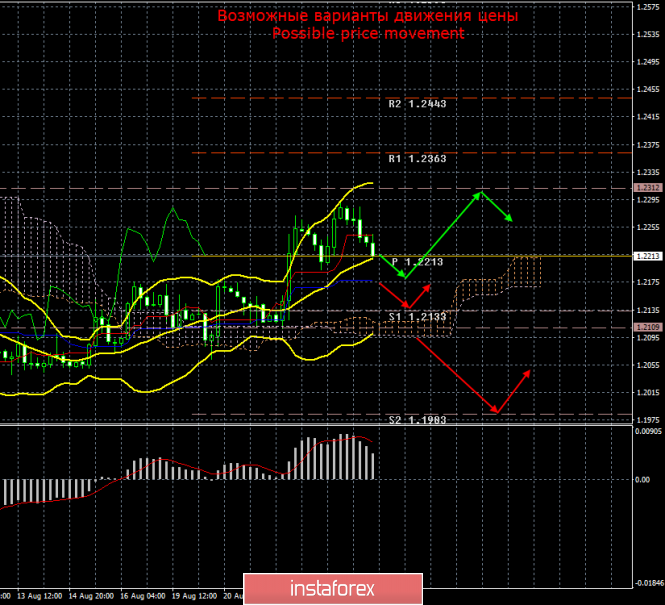Click the 1.2055 price axis value

coord(648,365)
